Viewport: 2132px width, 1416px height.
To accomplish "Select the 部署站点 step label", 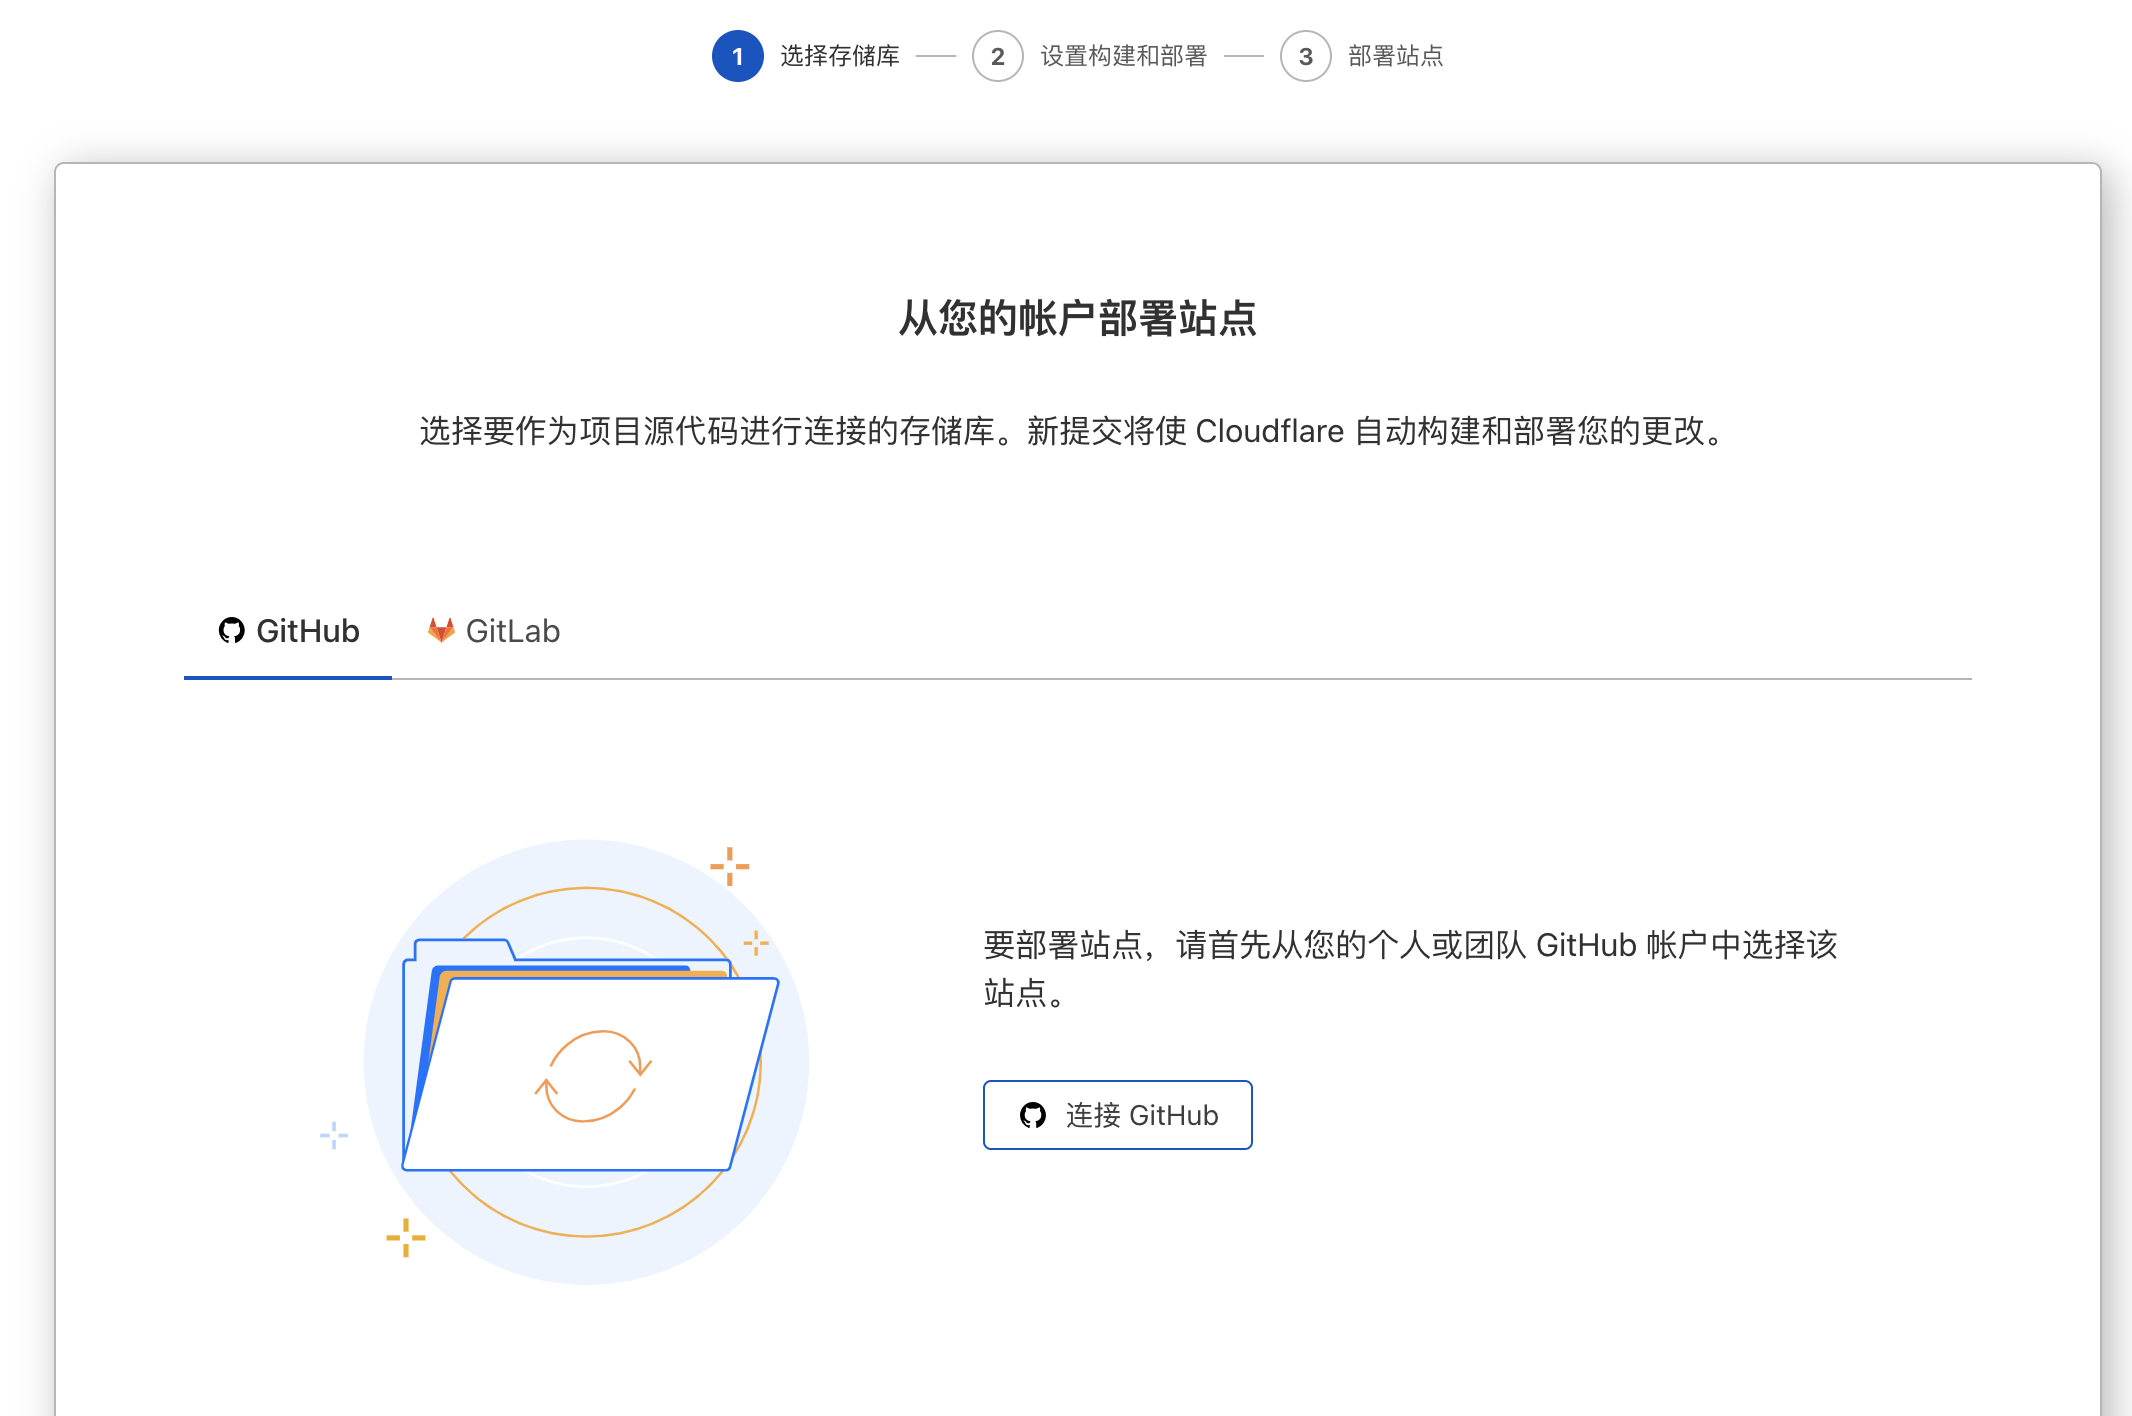I will 1395,56.
